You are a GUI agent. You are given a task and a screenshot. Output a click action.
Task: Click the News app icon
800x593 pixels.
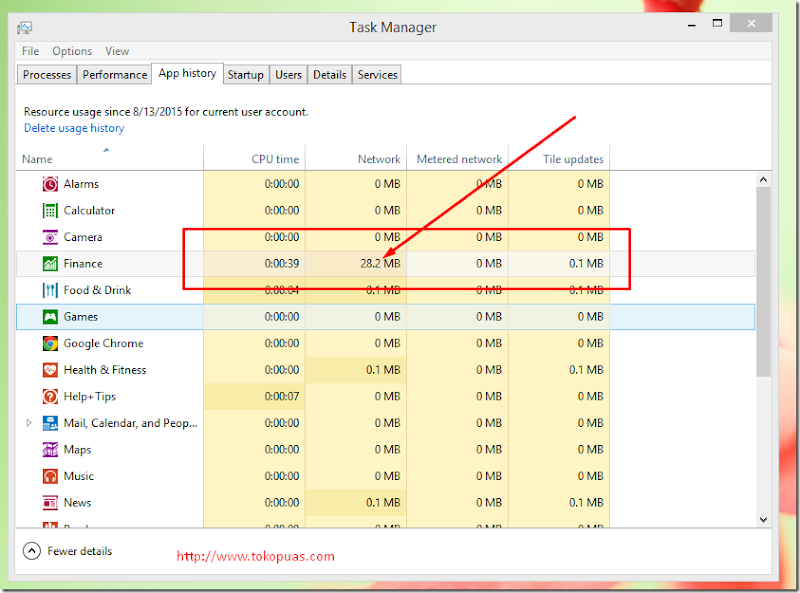tap(50, 502)
